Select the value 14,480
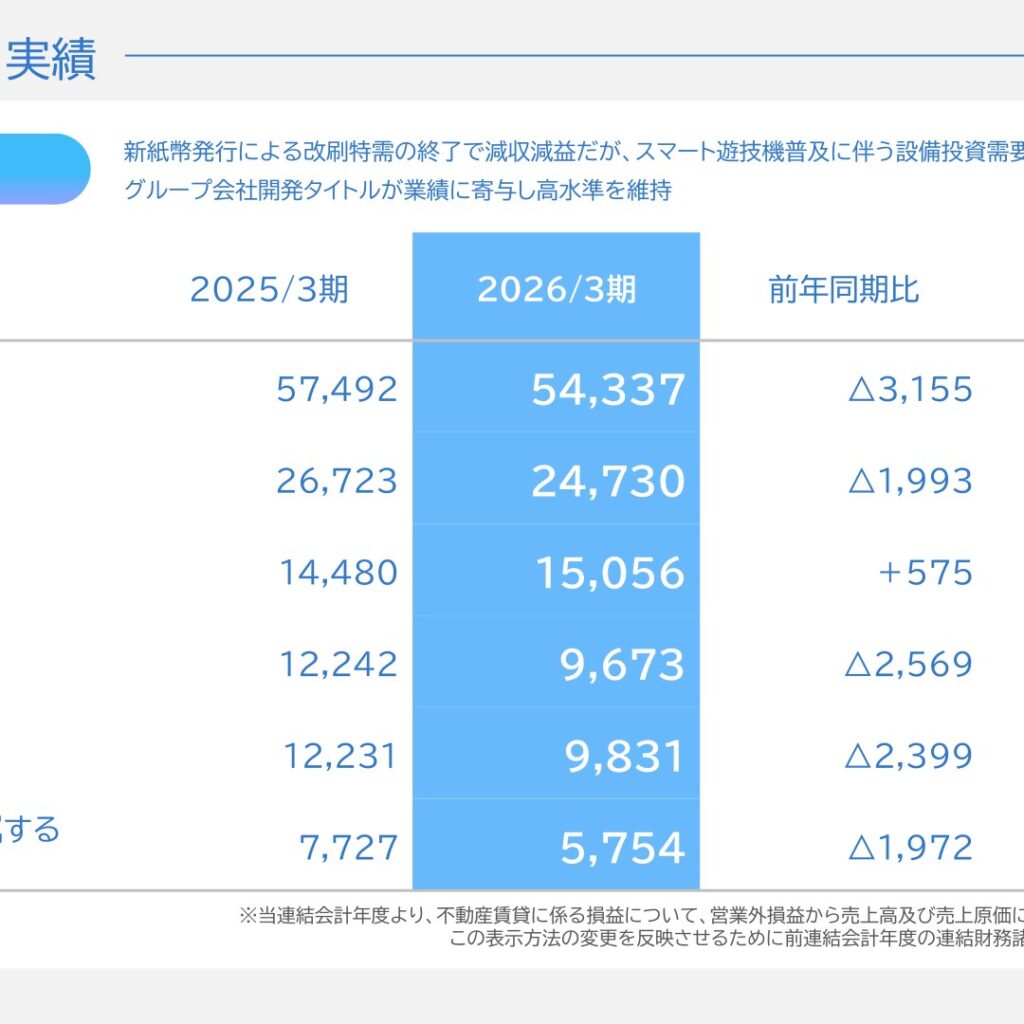The height and width of the screenshot is (1024, 1024). (338, 573)
